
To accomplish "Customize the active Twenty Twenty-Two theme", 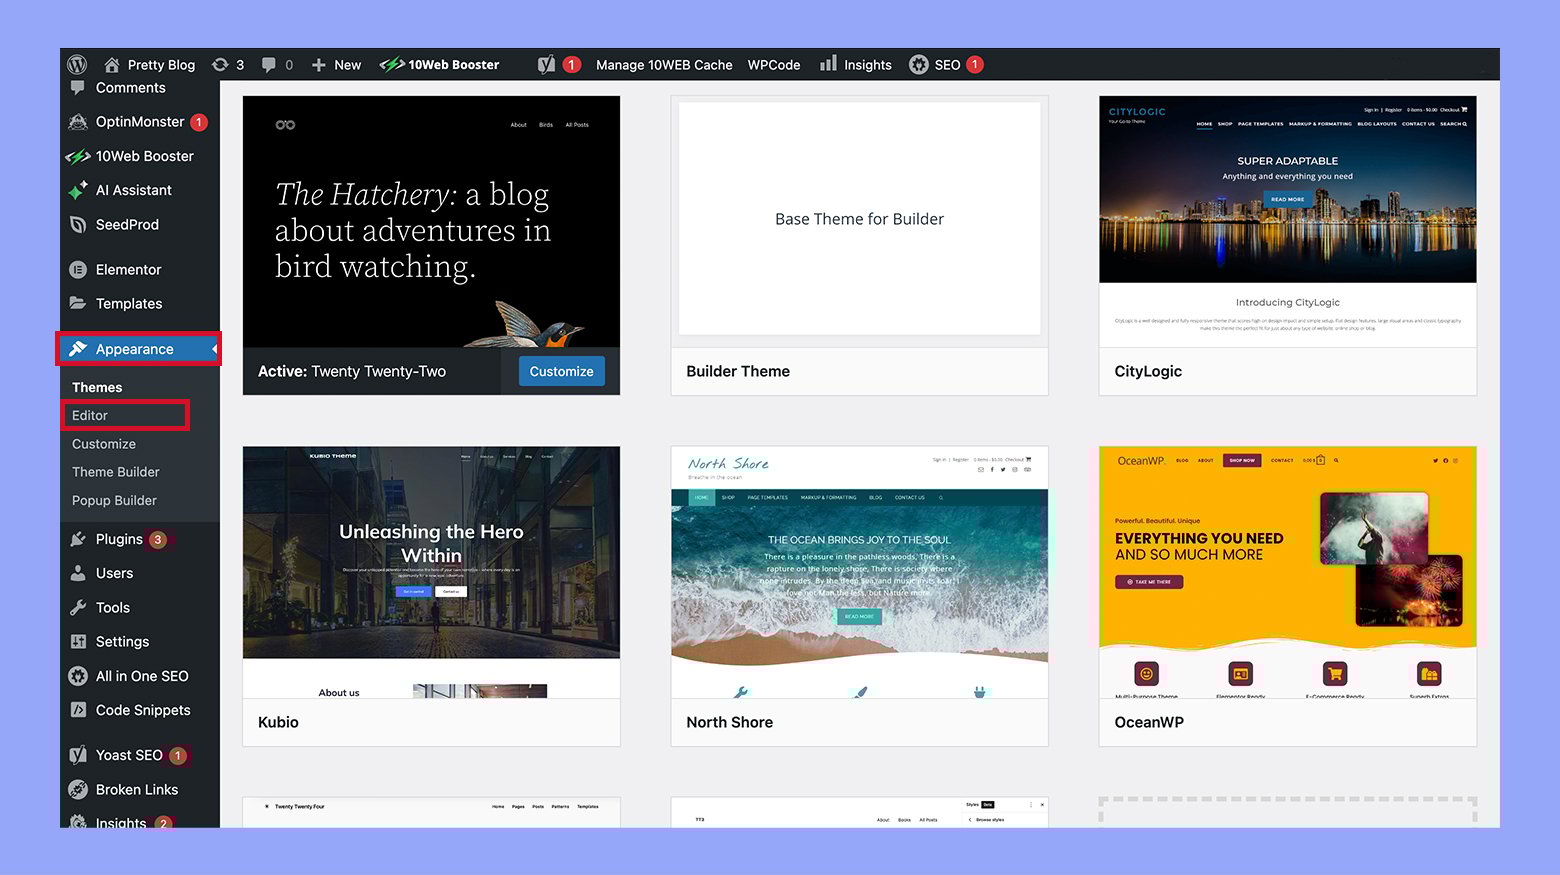I will coord(561,371).
